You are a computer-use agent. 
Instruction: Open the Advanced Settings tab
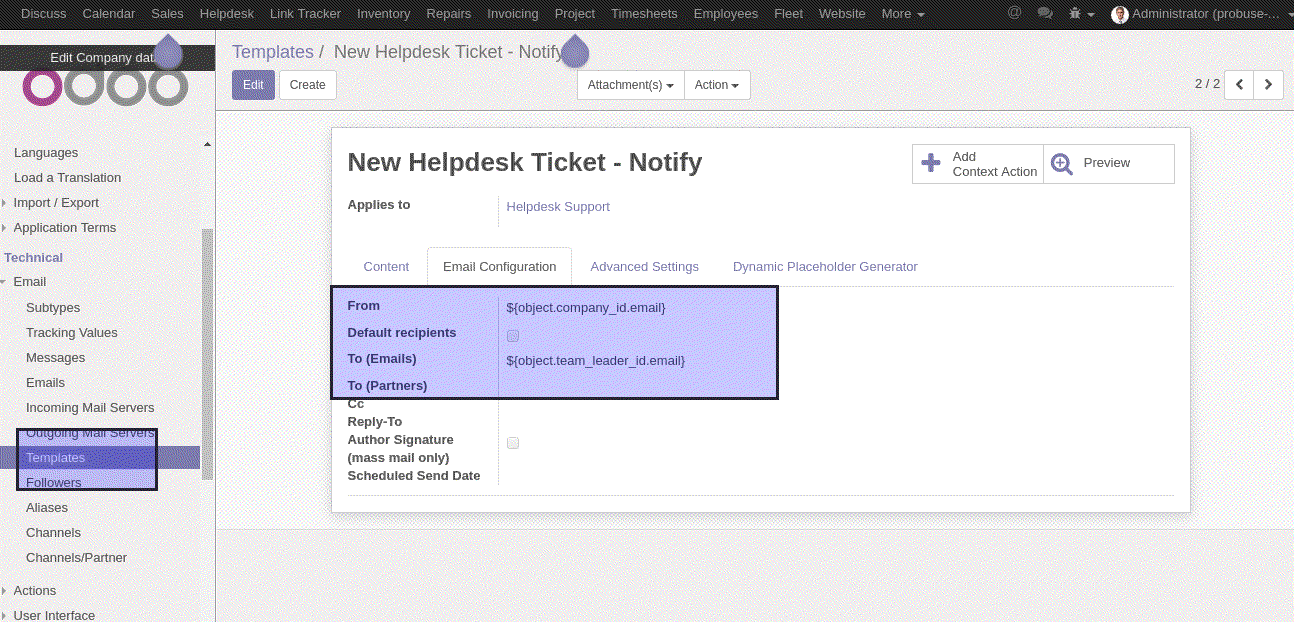point(644,267)
